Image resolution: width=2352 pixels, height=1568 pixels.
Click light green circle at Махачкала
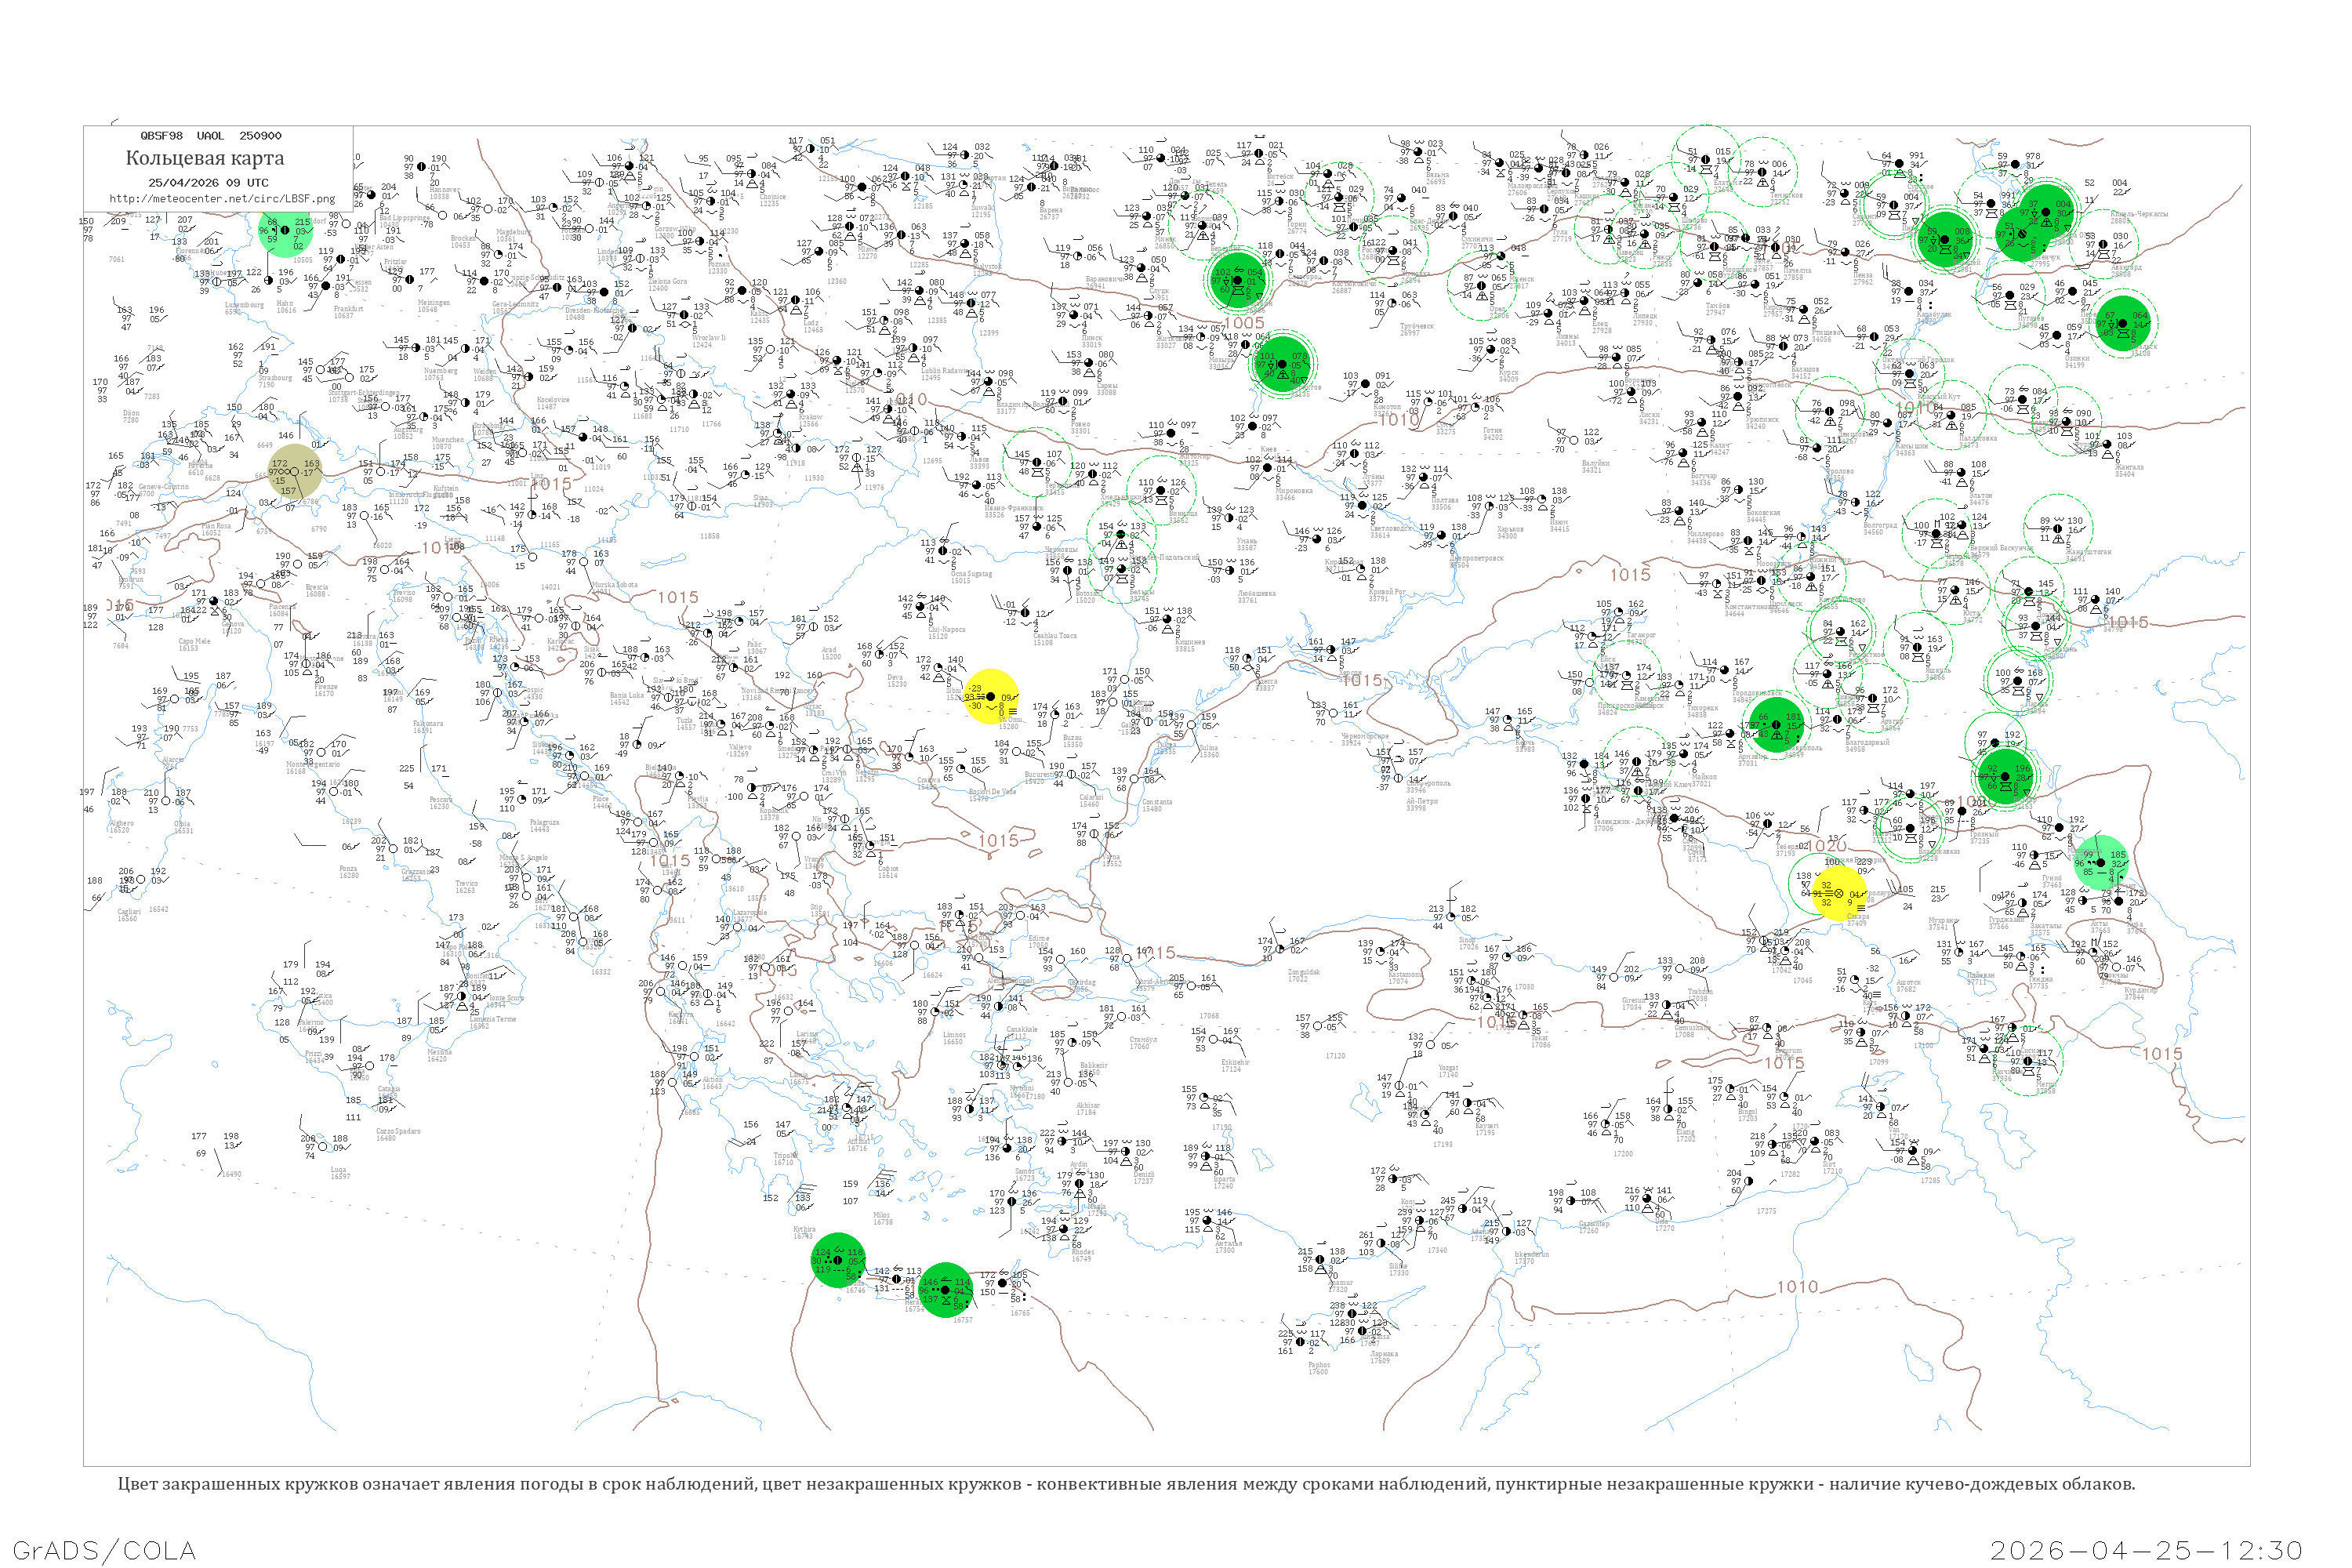coord(2101,862)
